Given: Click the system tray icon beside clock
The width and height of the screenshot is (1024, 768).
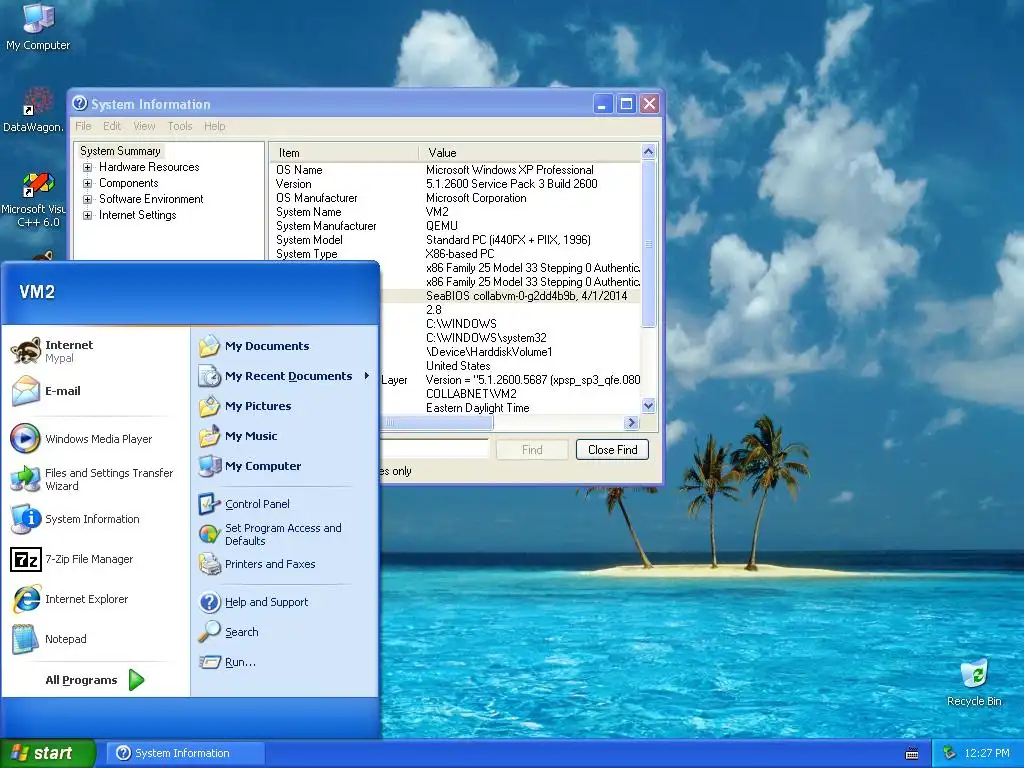Looking at the screenshot, I should click(950, 753).
